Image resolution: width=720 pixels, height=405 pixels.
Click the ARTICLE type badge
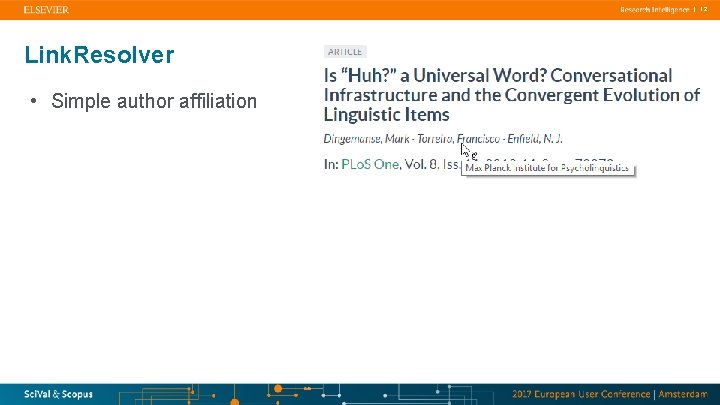[345, 52]
